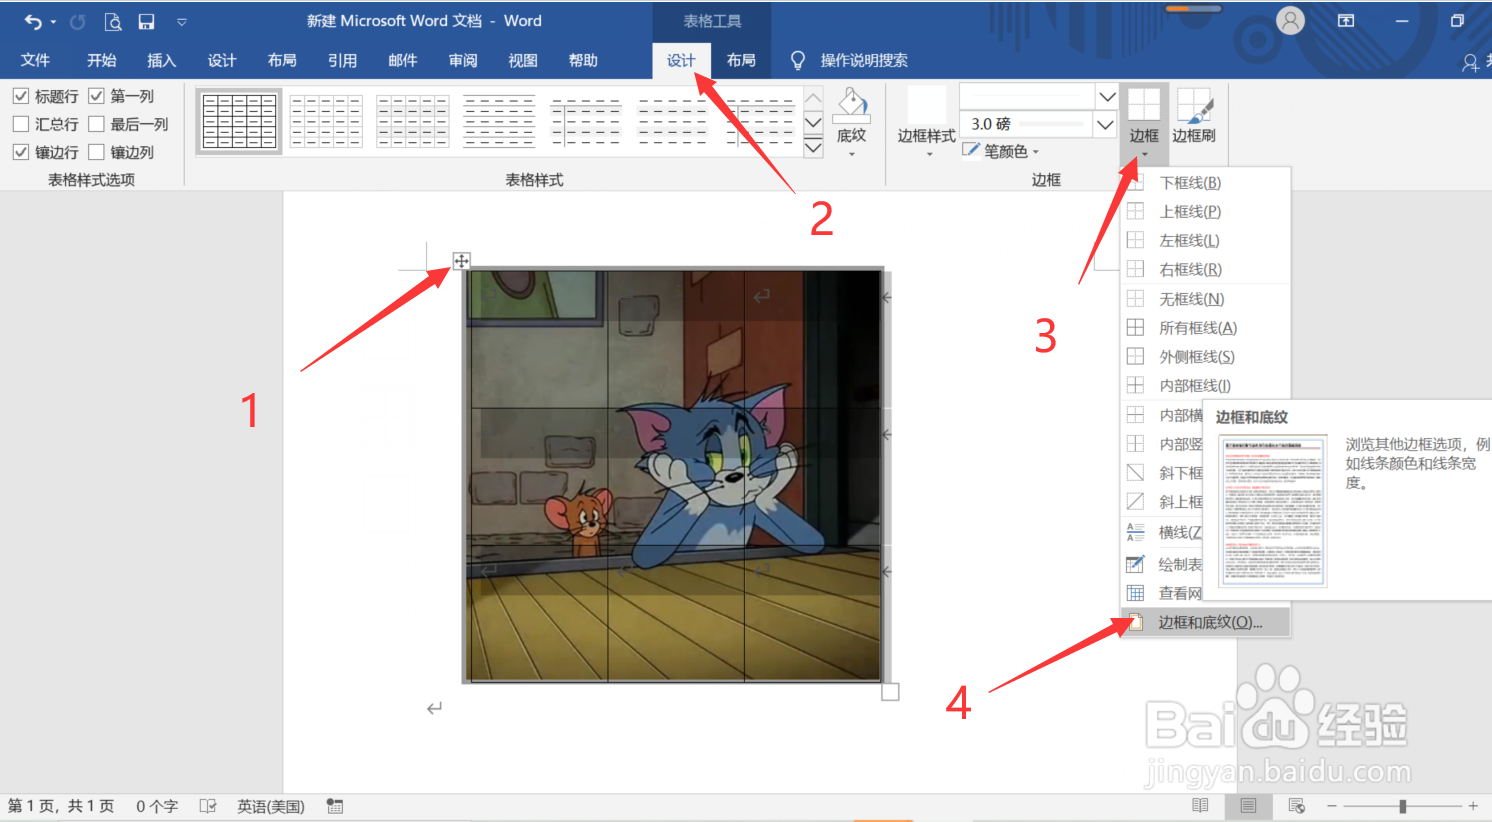Select the table tools 布局 tab
The width and height of the screenshot is (1492, 822).
[741, 60]
